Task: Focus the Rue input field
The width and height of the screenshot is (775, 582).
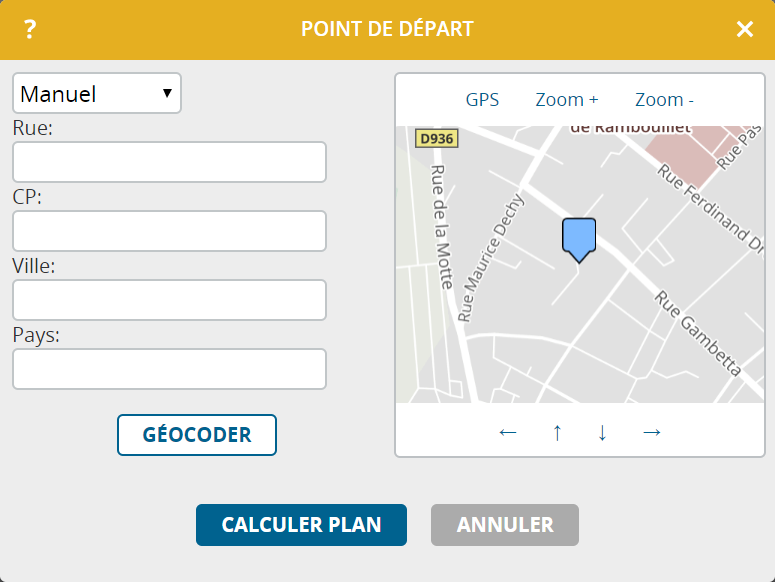Action: coord(169,162)
